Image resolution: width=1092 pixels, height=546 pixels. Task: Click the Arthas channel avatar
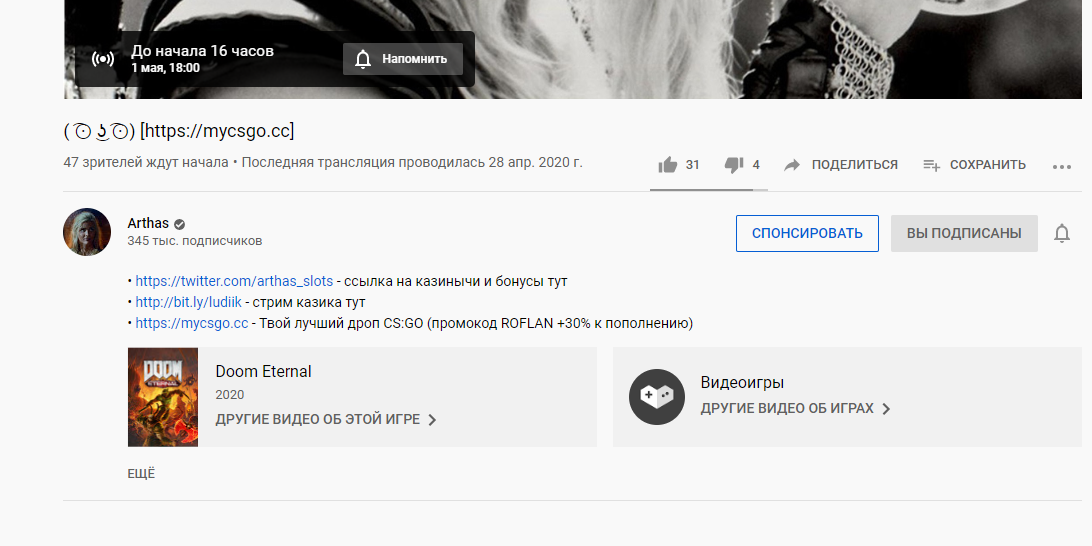point(87,232)
